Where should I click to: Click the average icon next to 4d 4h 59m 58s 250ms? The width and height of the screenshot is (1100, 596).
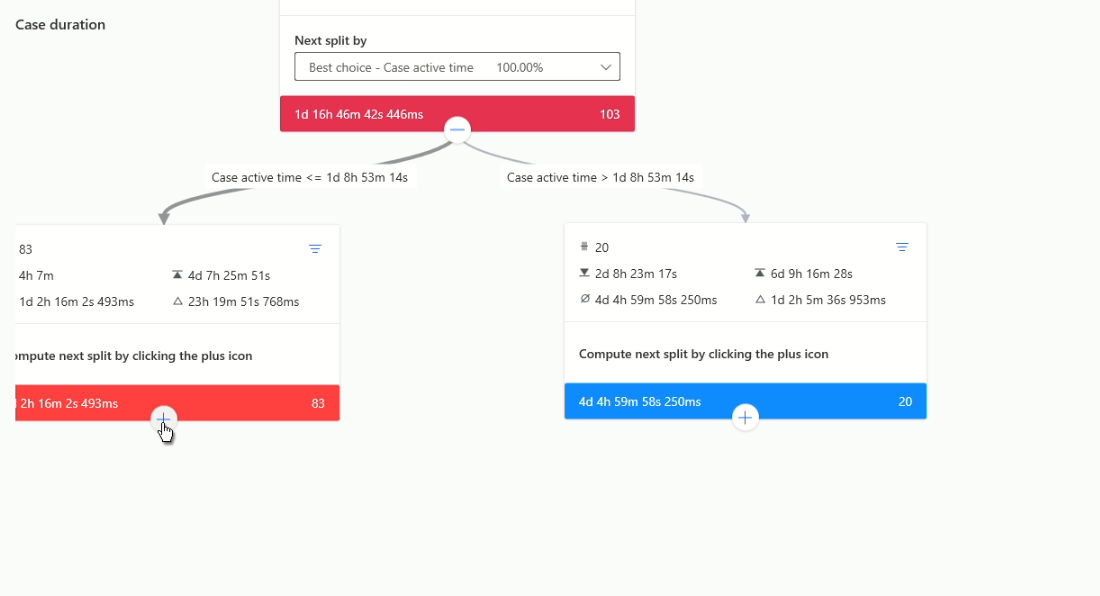(585, 299)
